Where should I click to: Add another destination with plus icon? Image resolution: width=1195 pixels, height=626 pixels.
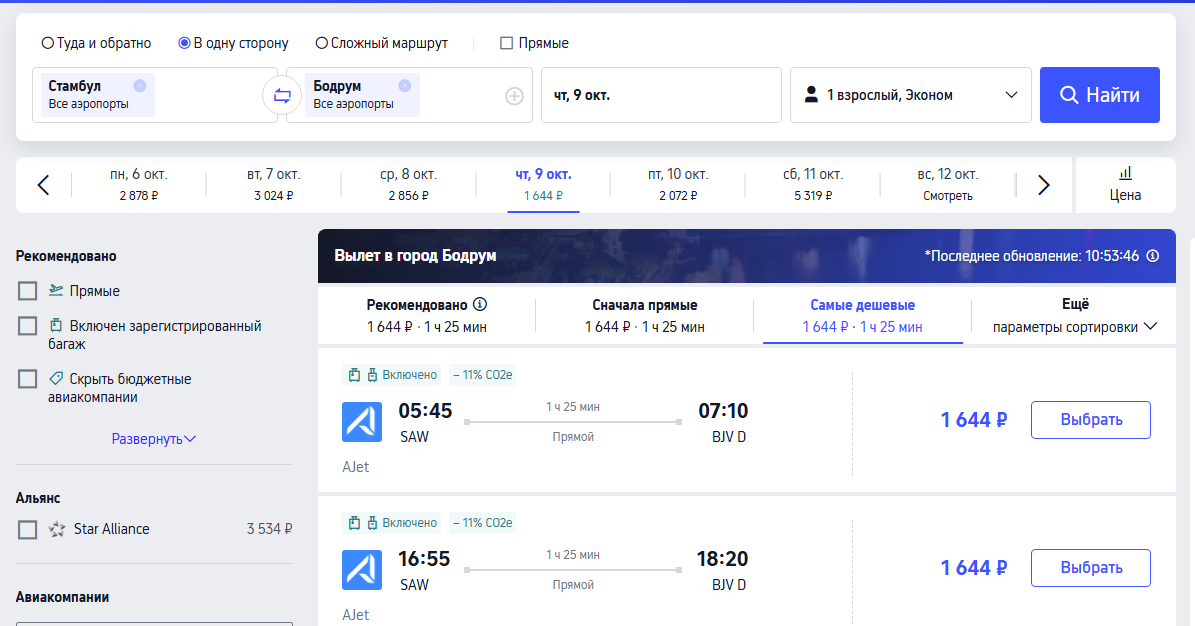514,95
